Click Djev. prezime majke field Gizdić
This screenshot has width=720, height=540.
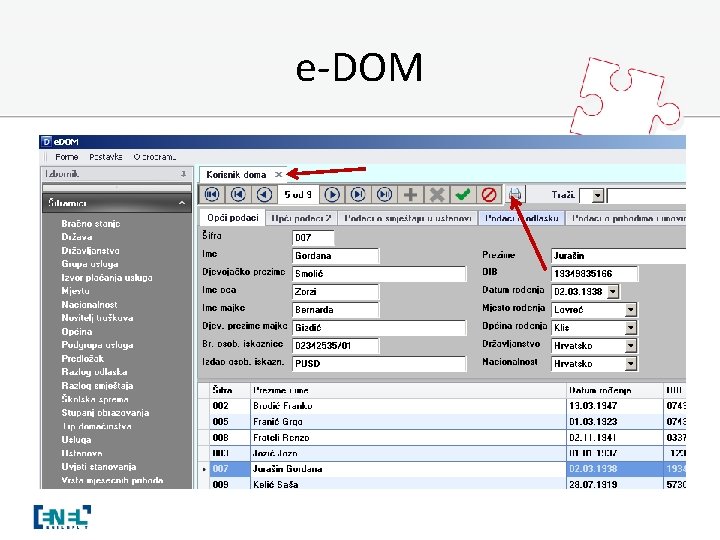(x=379, y=328)
